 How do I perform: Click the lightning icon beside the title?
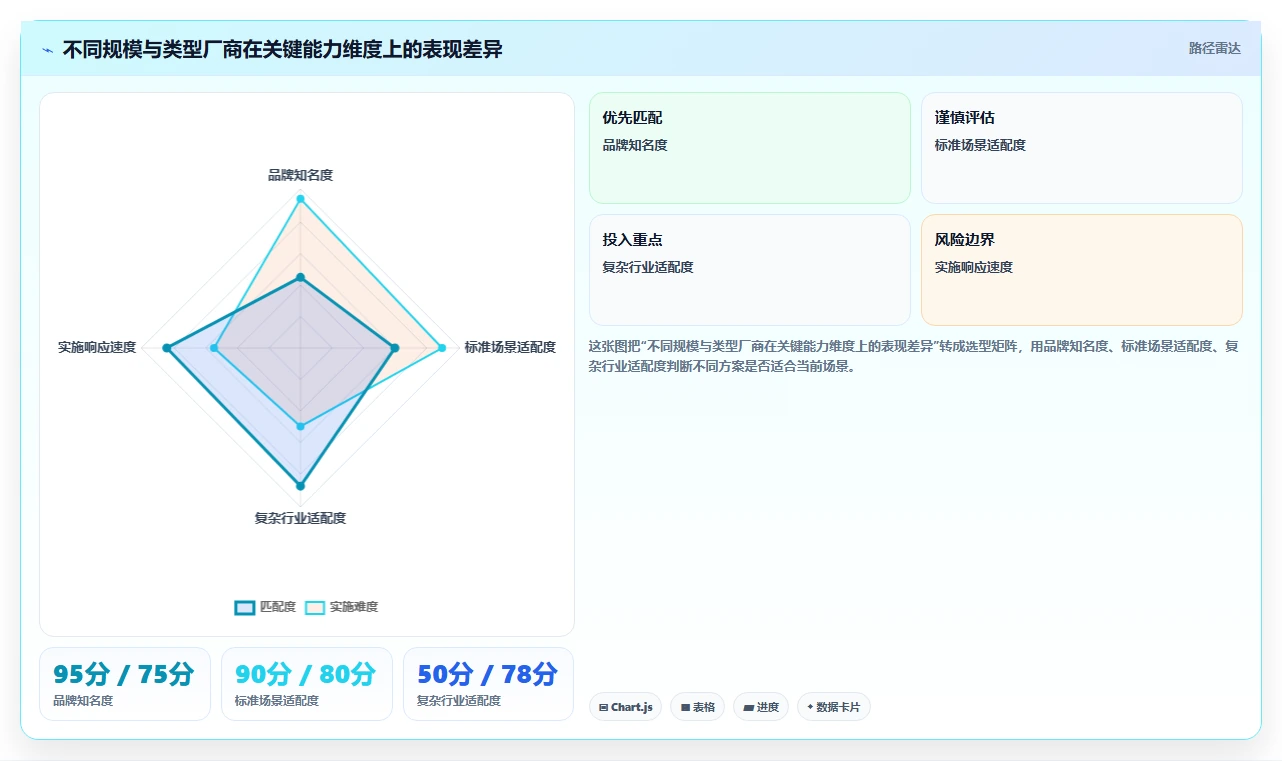click(47, 49)
